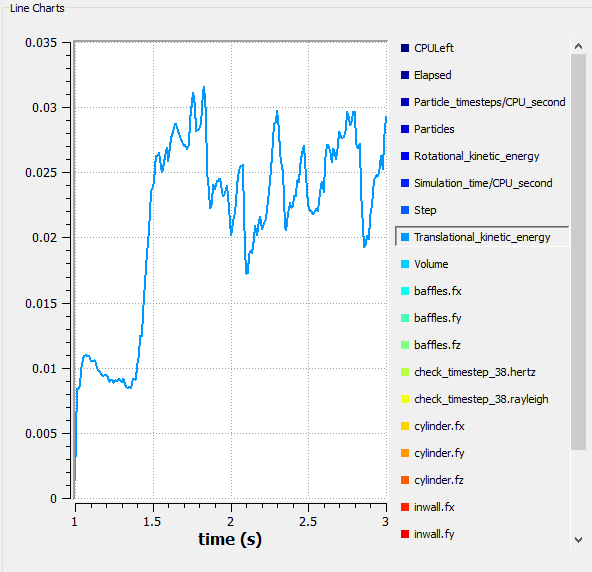Click the time (s) axis label
The height and width of the screenshot is (572, 592).
tap(230, 539)
